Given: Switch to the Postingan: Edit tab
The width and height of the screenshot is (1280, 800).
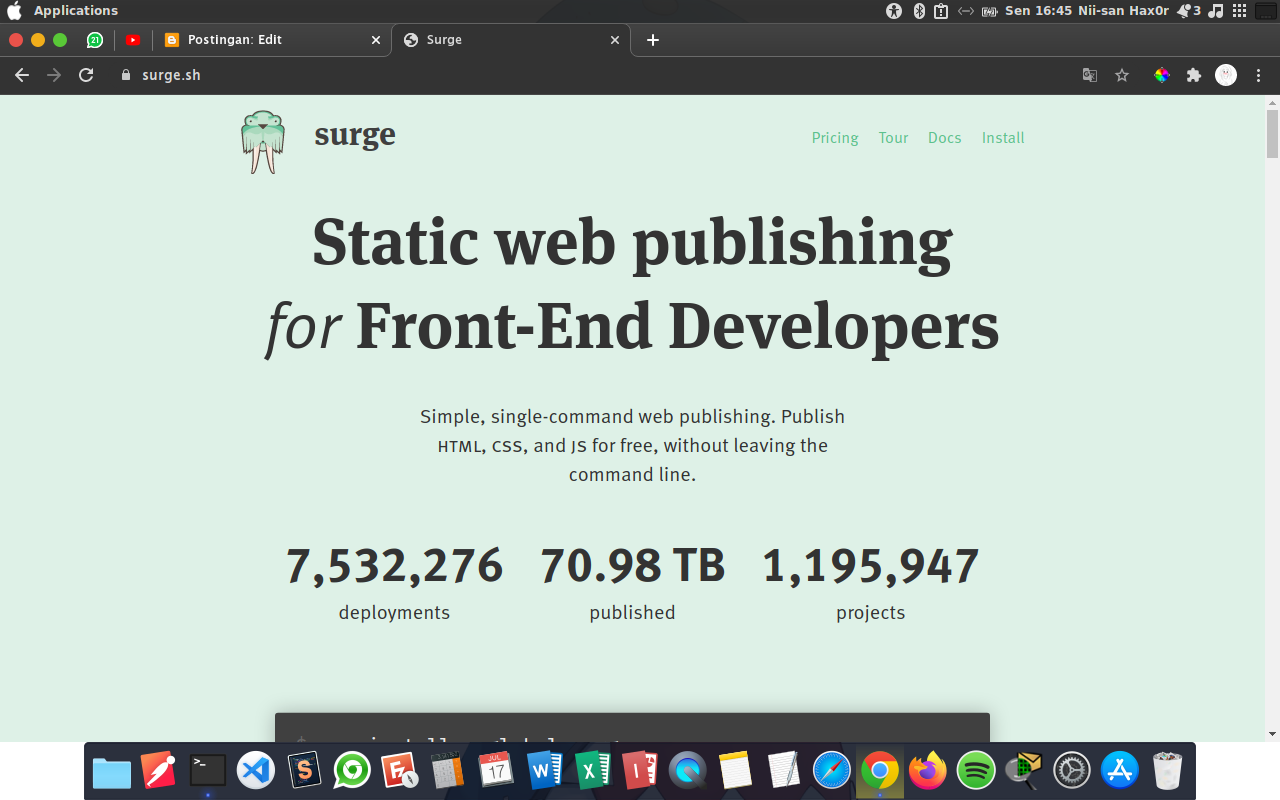Looking at the screenshot, I should (271, 40).
